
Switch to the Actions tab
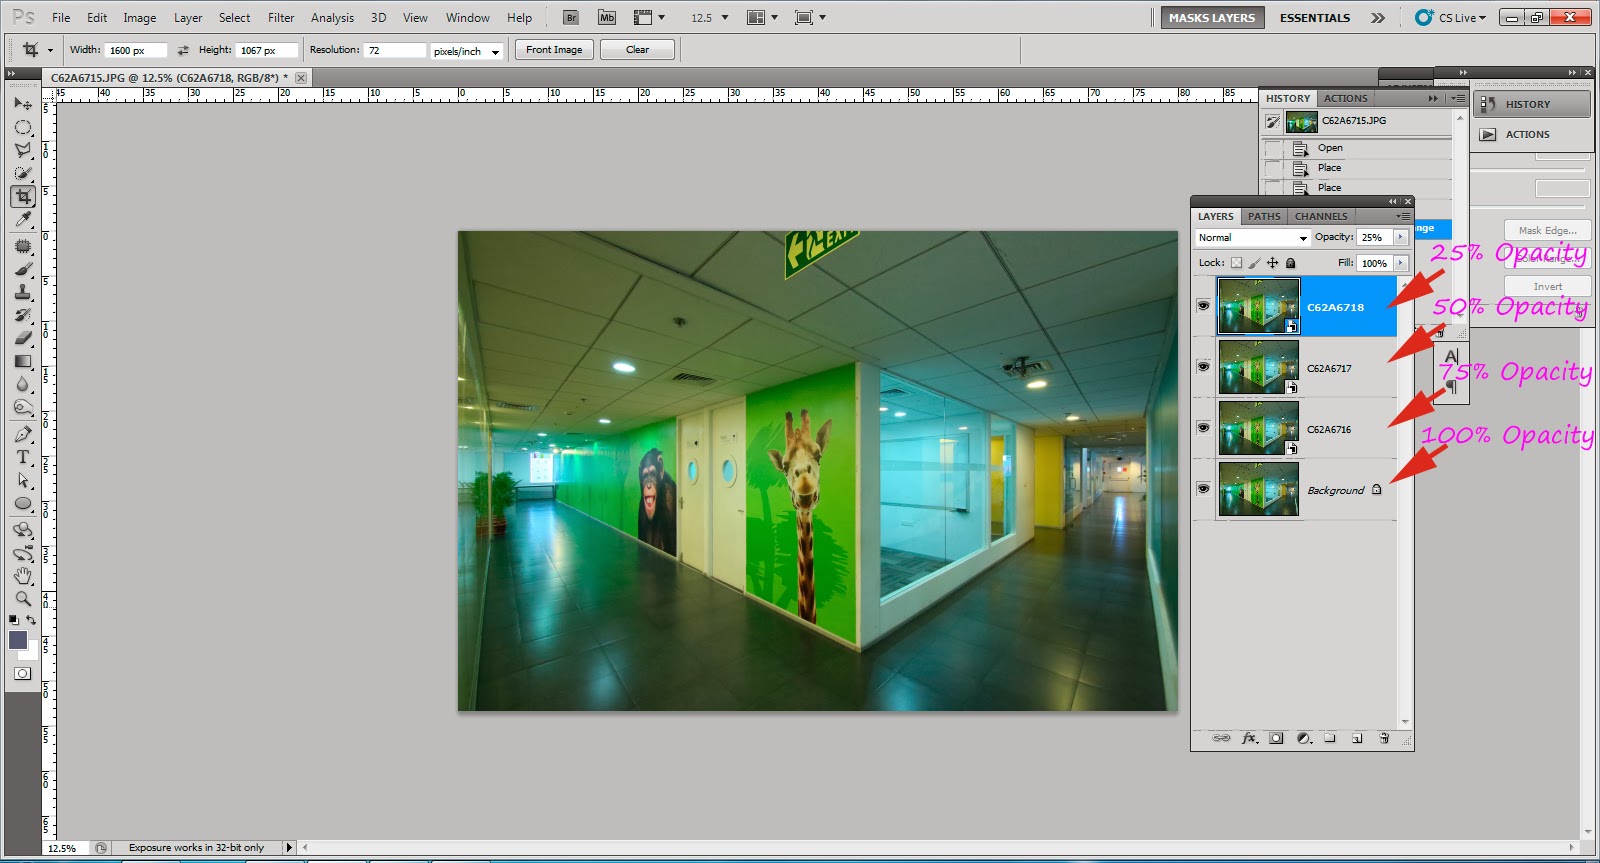pos(1346,98)
